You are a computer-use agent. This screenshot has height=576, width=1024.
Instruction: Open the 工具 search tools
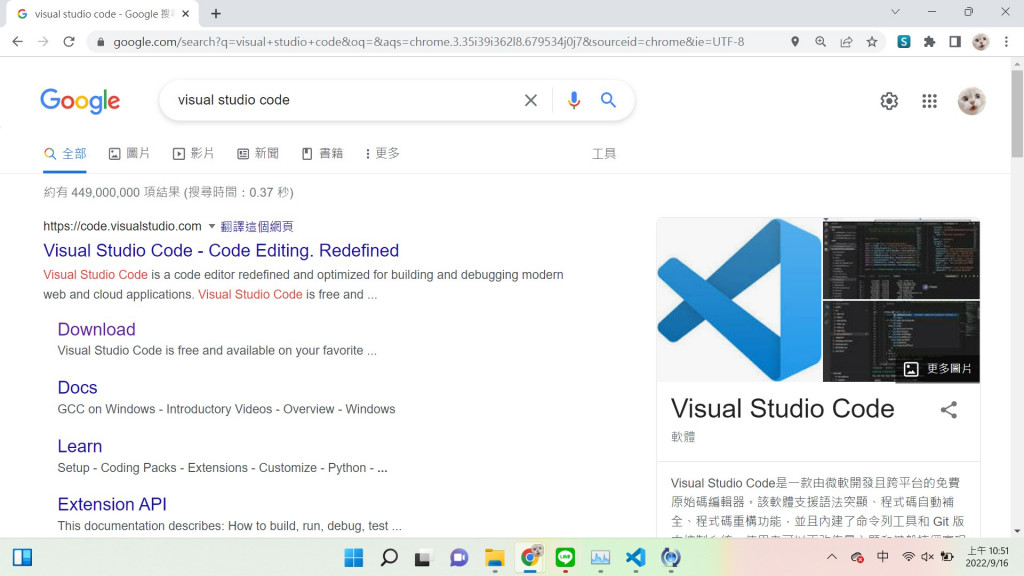point(603,153)
